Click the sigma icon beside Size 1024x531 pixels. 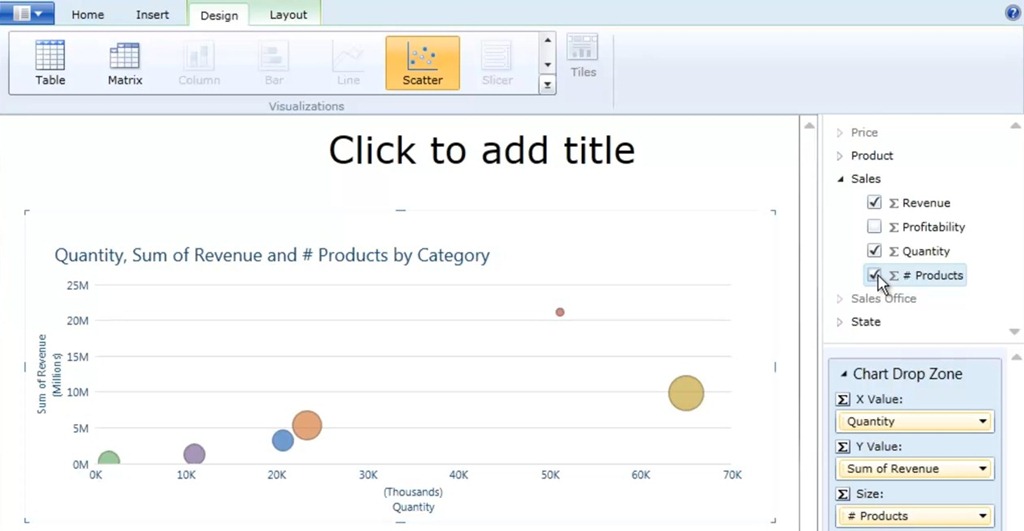(843, 494)
